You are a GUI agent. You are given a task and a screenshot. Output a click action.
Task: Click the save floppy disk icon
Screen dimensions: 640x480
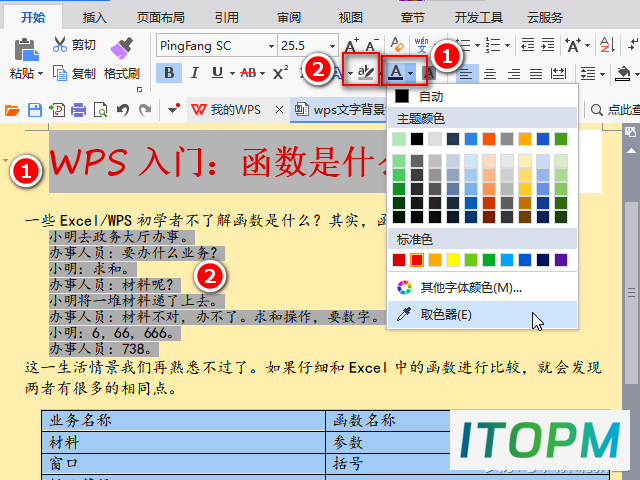[35, 110]
